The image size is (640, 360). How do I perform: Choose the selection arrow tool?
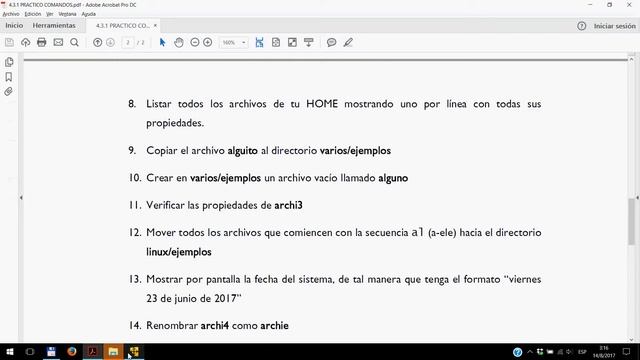coord(162,42)
